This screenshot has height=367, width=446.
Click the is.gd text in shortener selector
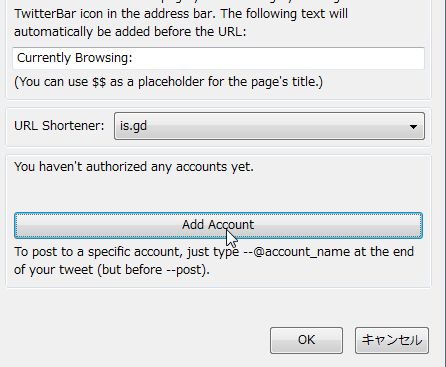(133, 126)
